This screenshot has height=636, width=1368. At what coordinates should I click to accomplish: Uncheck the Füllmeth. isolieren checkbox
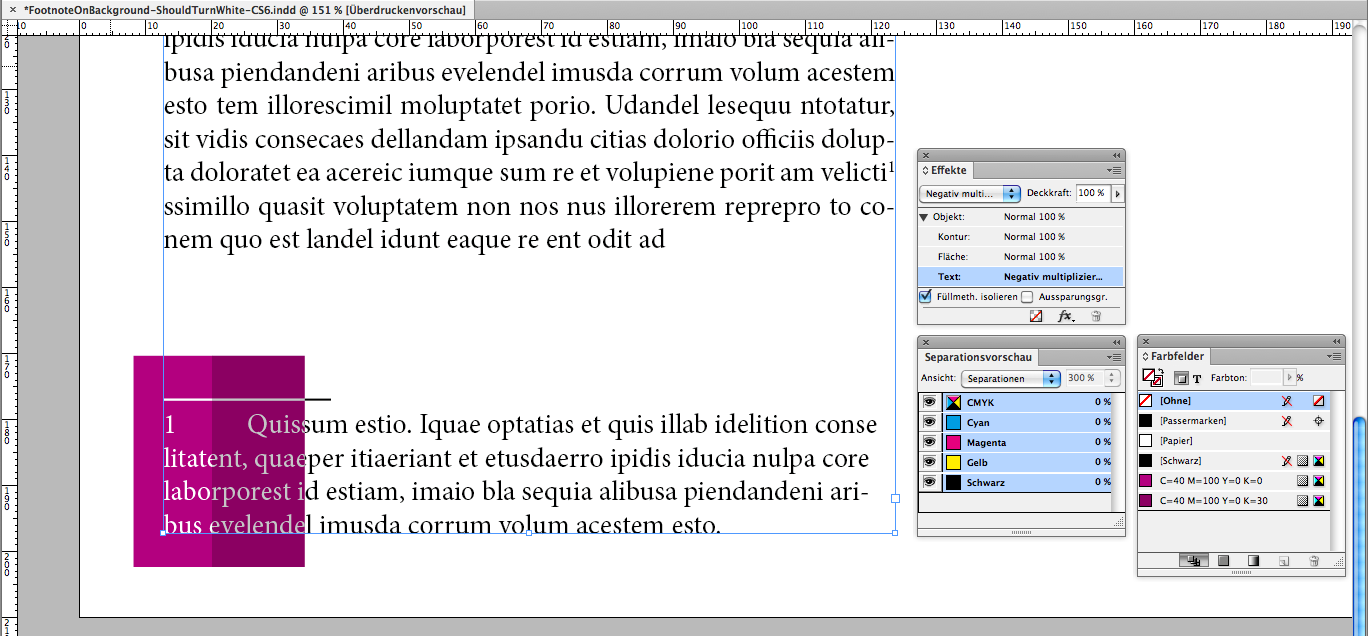(925, 296)
